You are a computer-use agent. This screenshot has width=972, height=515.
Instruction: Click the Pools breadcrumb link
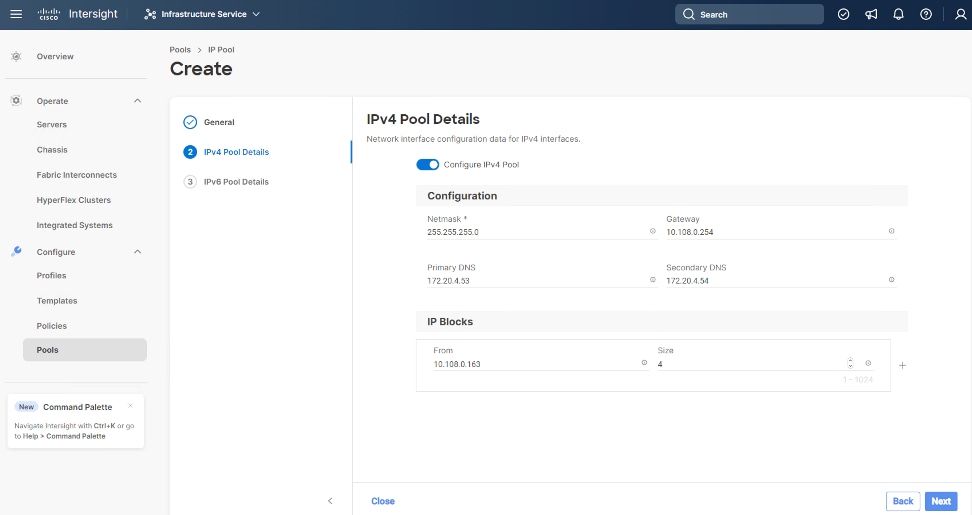[x=180, y=49]
